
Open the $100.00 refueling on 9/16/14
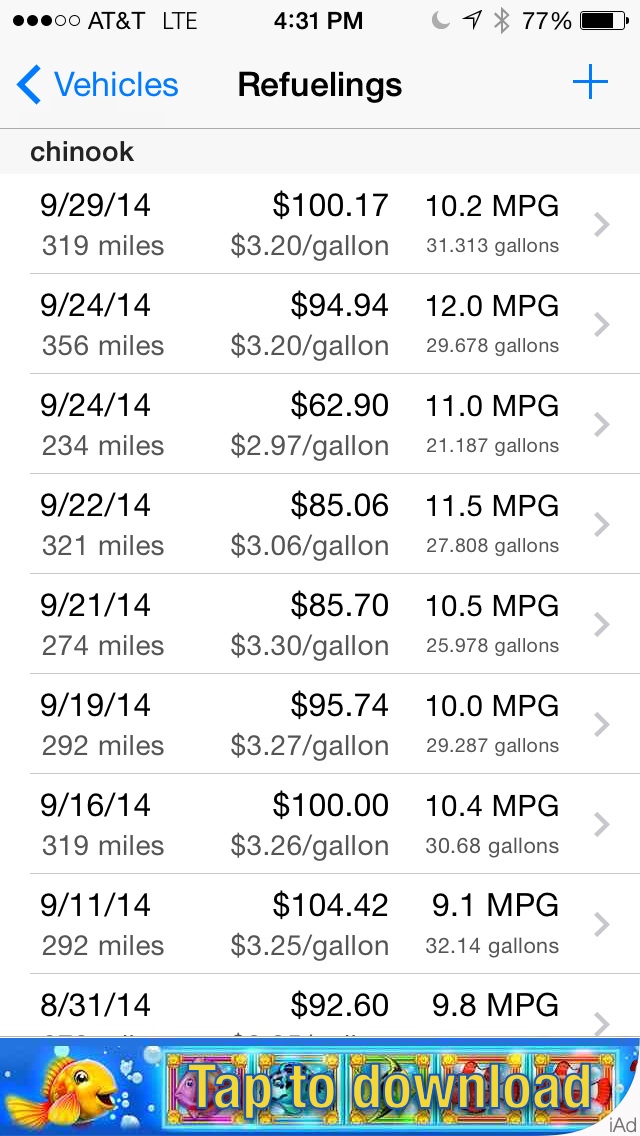click(x=330, y=806)
